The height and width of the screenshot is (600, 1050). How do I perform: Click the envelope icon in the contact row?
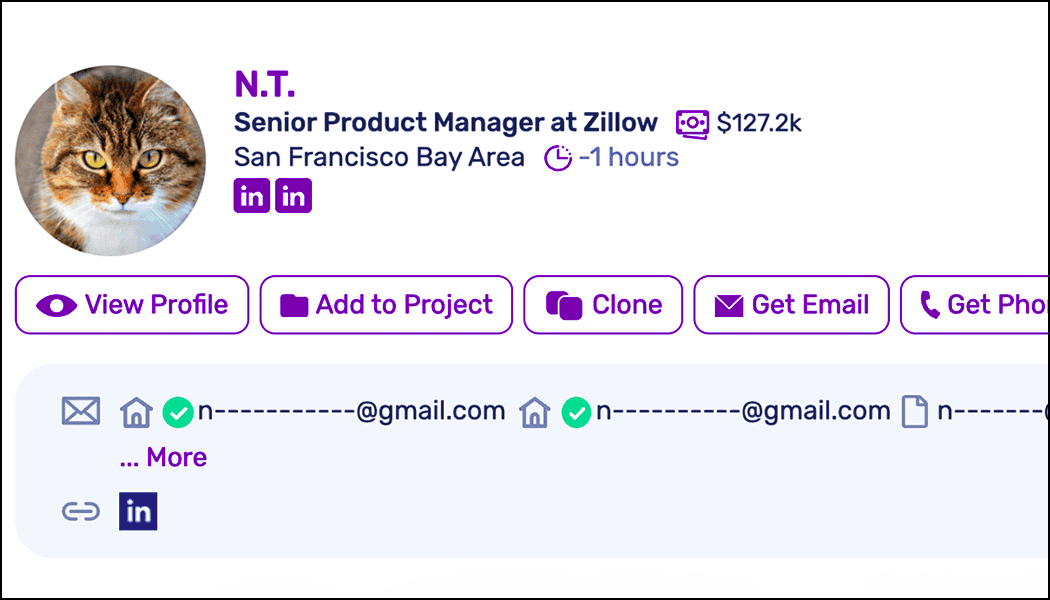tap(81, 410)
